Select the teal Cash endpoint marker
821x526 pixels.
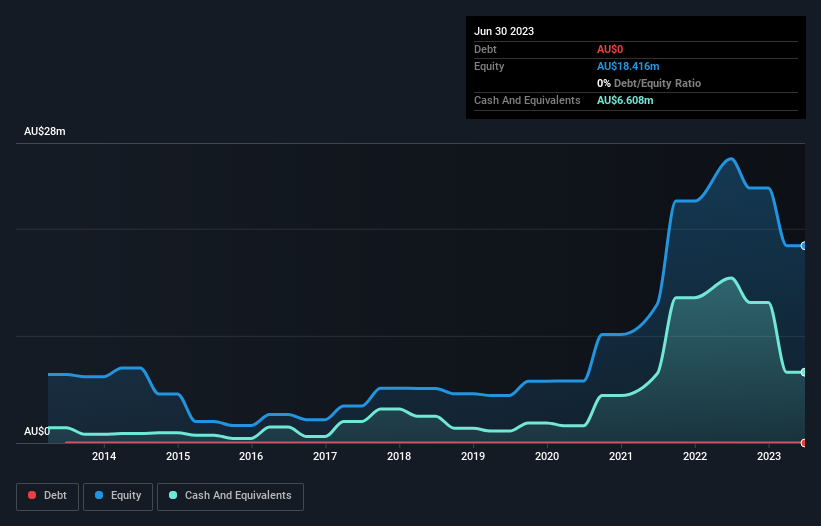click(x=804, y=372)
